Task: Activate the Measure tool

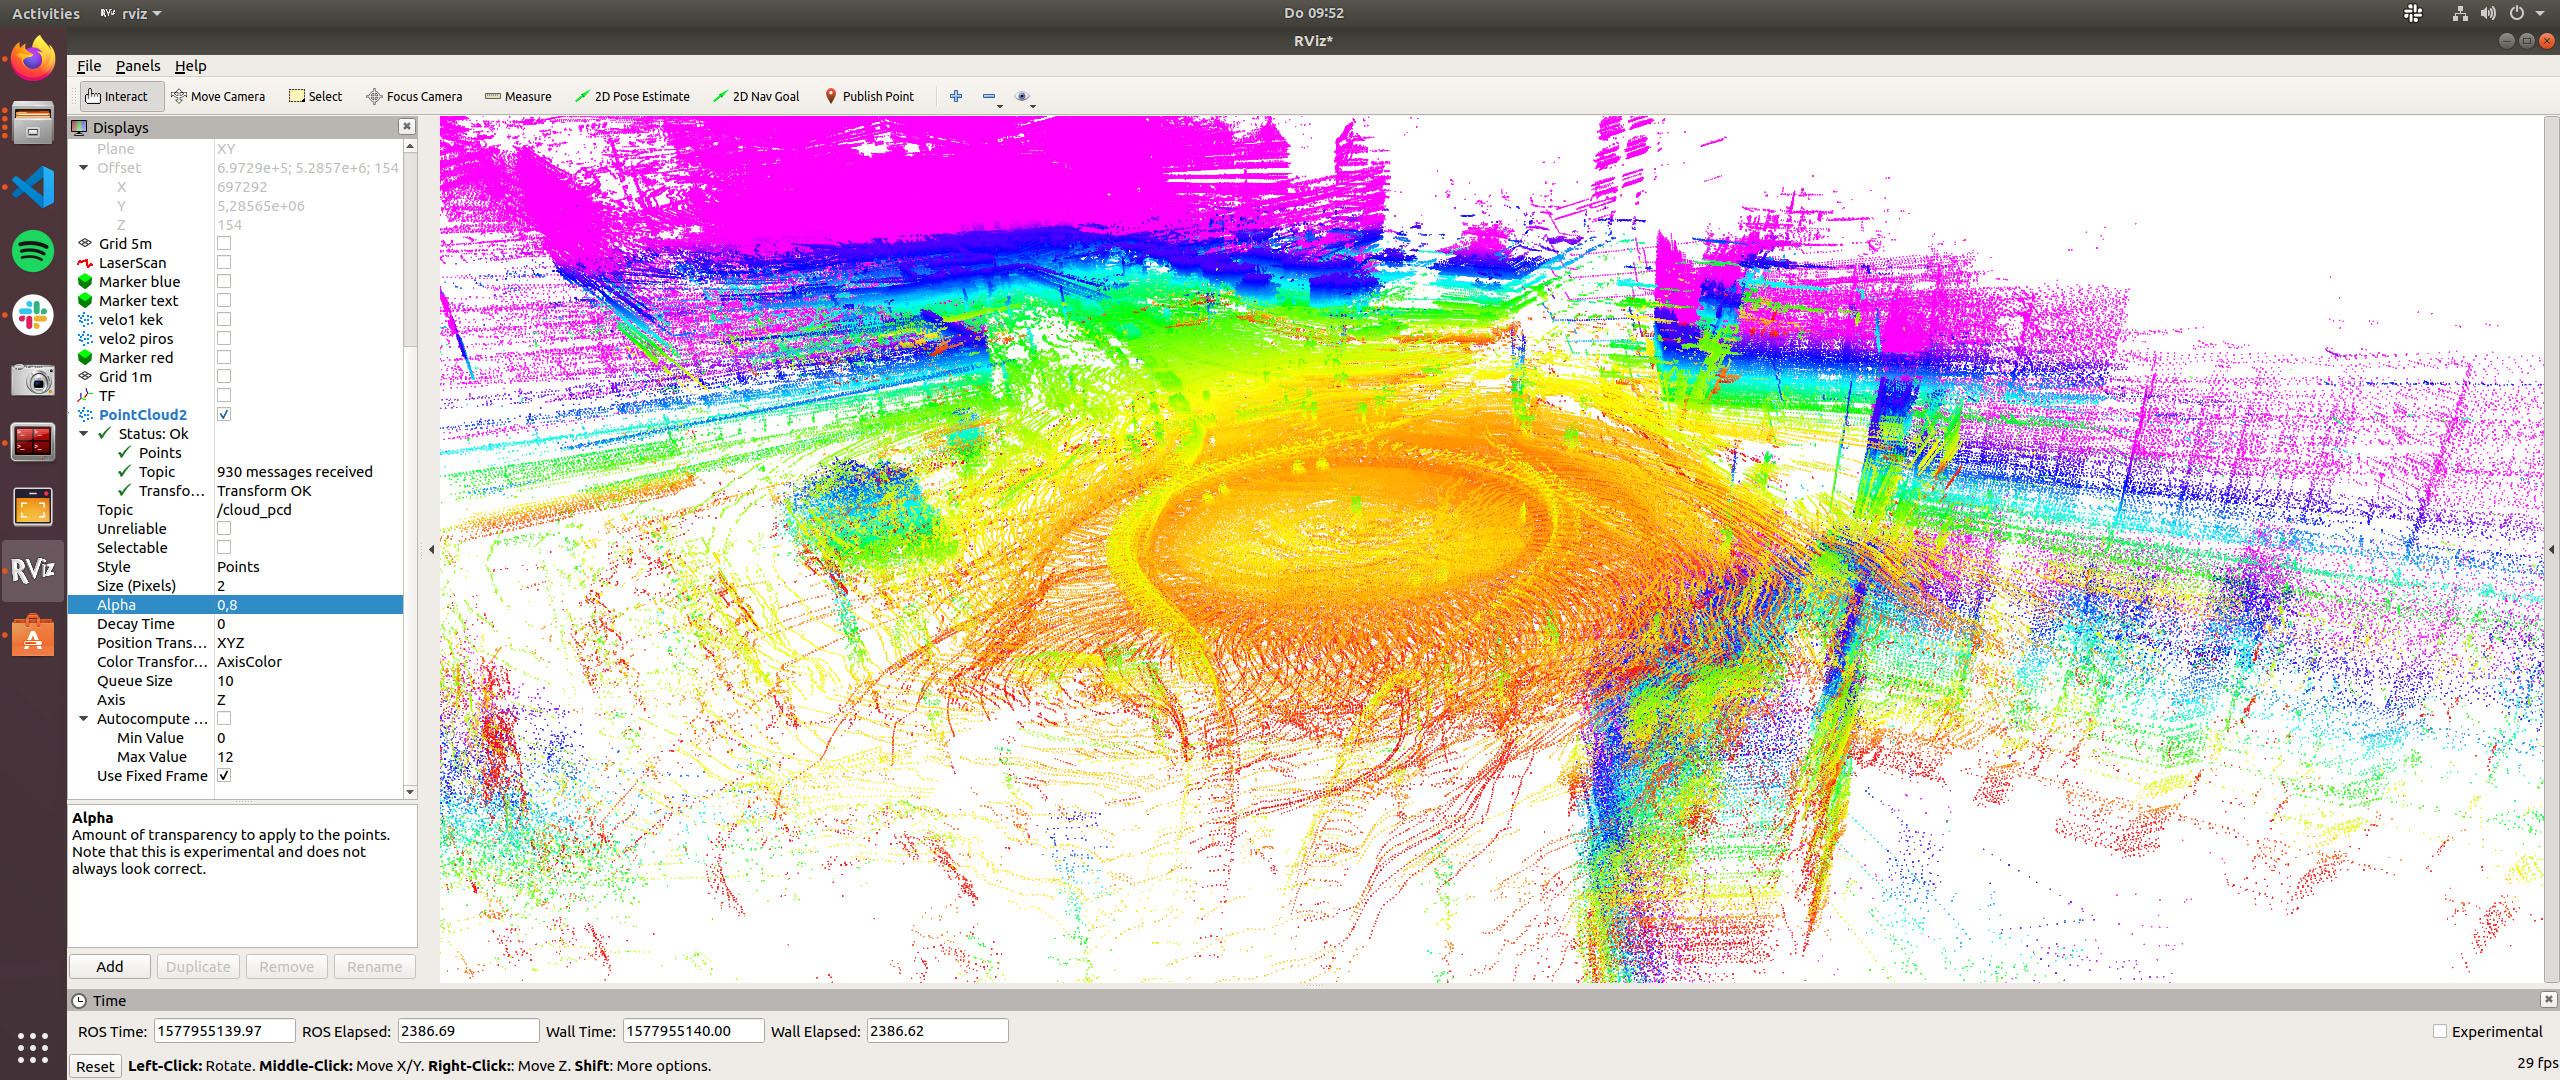Action: [x=518, y=96]
